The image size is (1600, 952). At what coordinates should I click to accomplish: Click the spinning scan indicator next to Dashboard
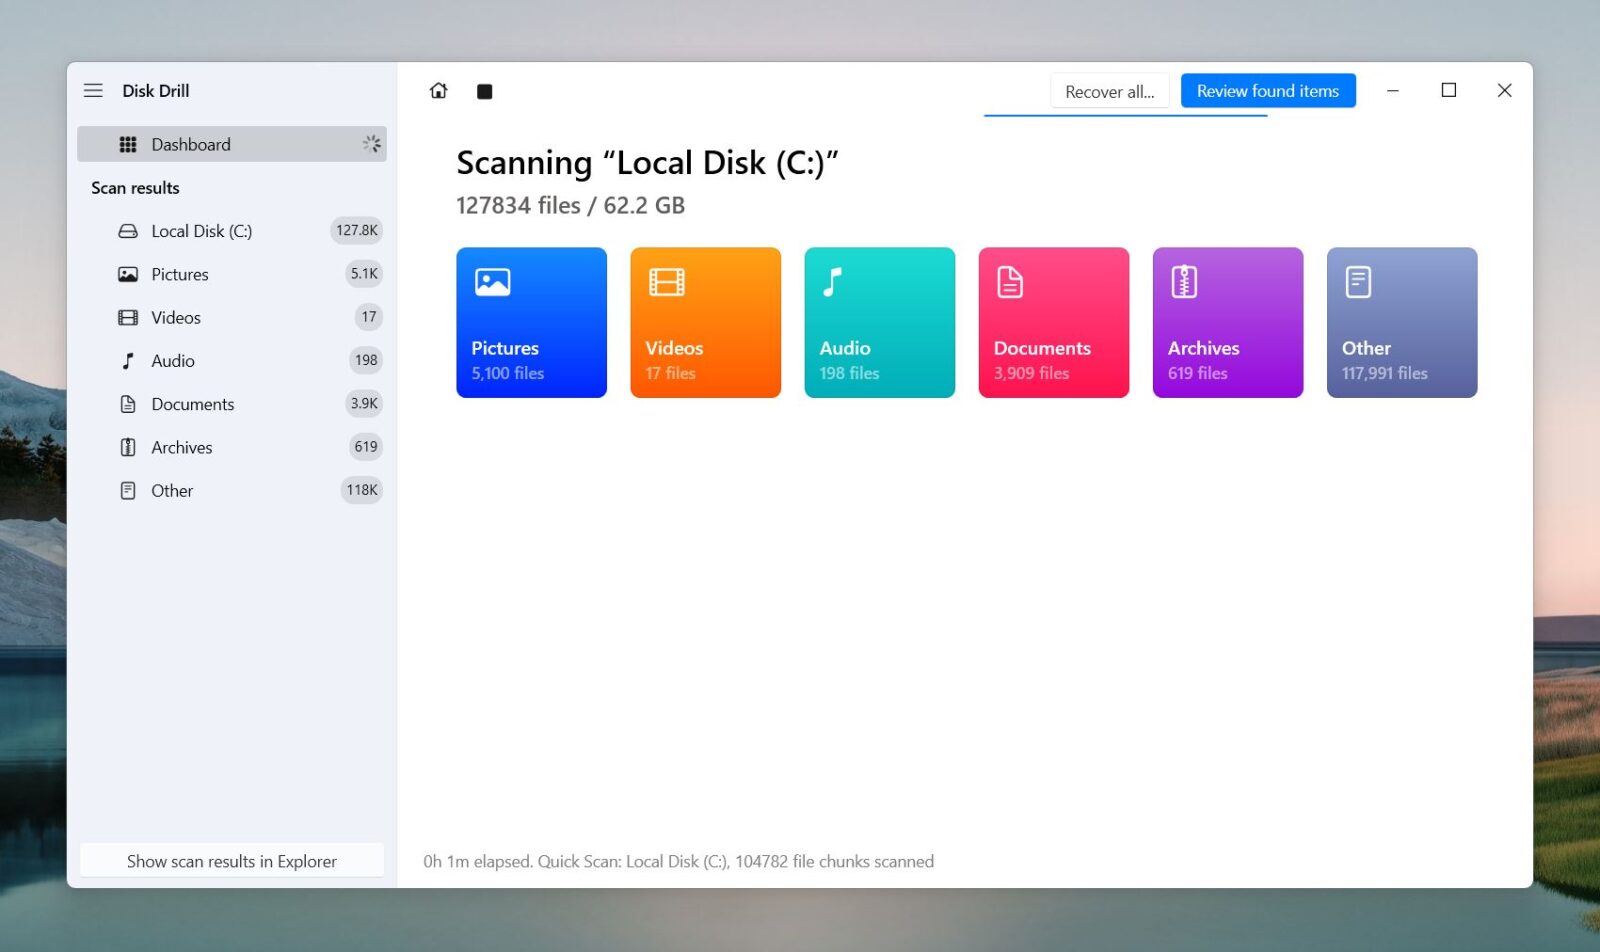click(x=371, y=143)
